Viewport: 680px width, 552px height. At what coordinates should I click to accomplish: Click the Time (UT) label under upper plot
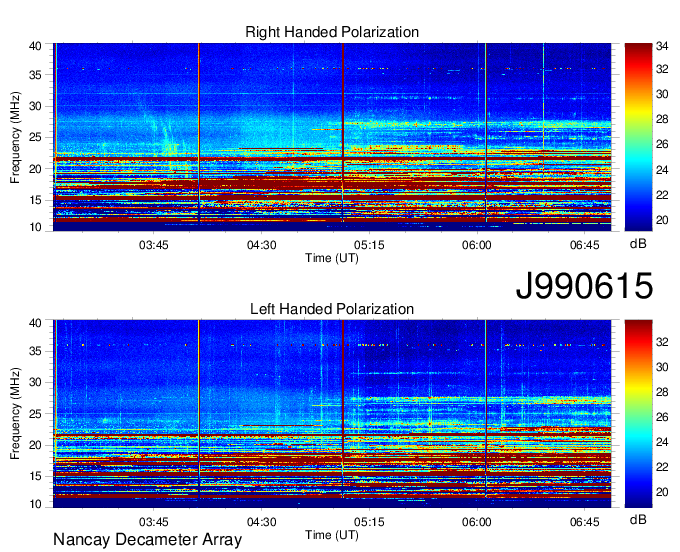[x=332, y=258]
